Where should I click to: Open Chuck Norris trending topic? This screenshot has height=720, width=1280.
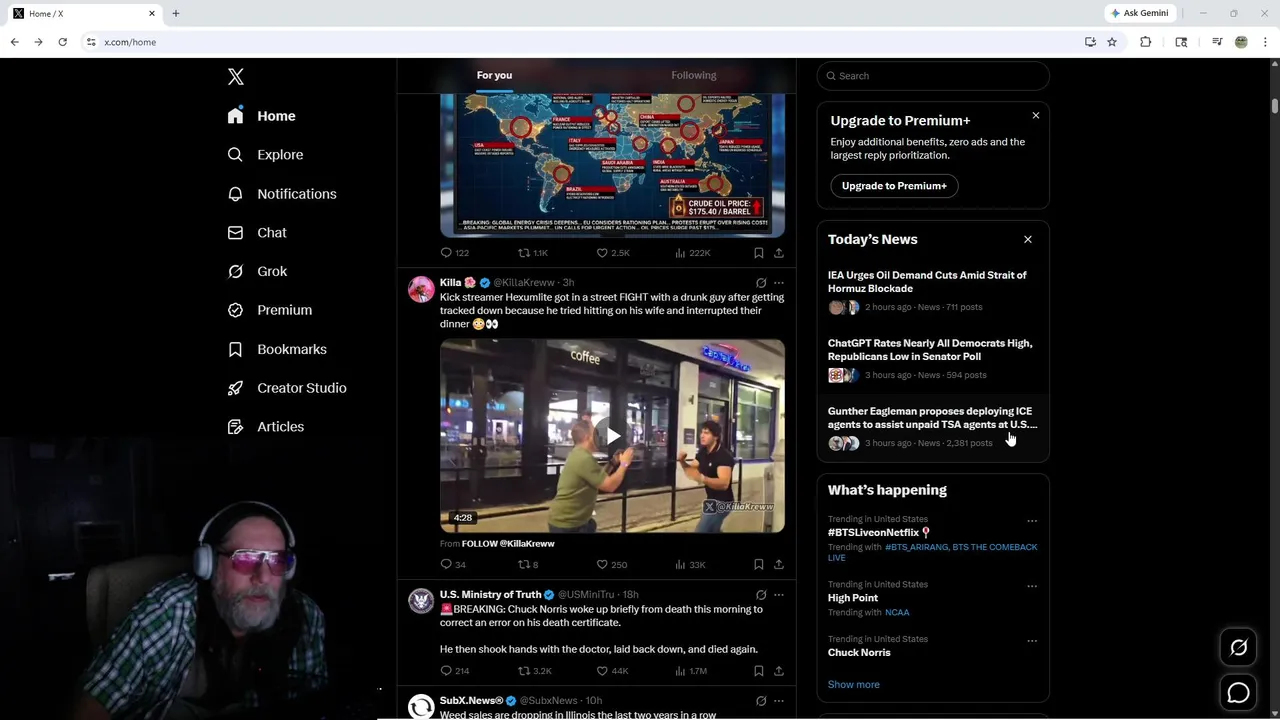coord(859,652)
